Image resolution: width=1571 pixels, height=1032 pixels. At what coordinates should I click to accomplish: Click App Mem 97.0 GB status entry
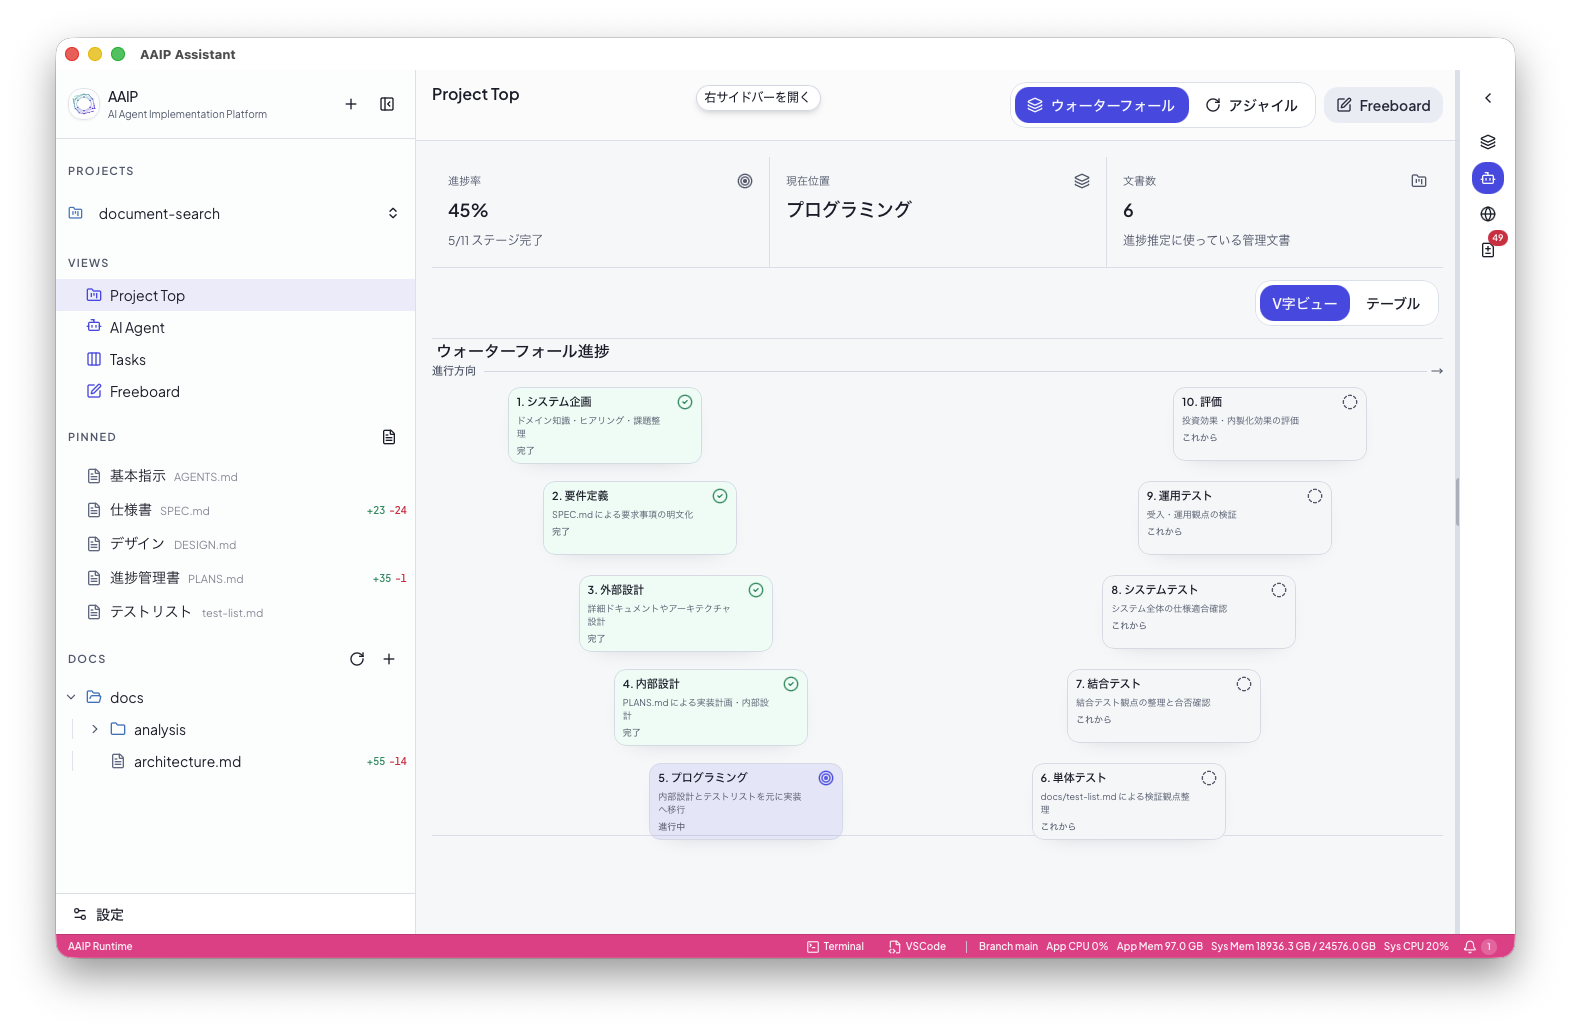(x=1160, y=946)
